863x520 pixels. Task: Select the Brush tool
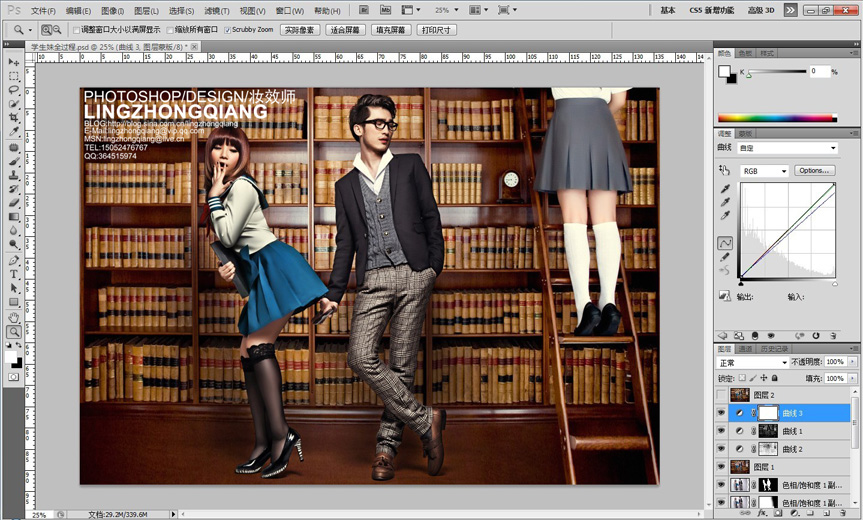(13, 161)
